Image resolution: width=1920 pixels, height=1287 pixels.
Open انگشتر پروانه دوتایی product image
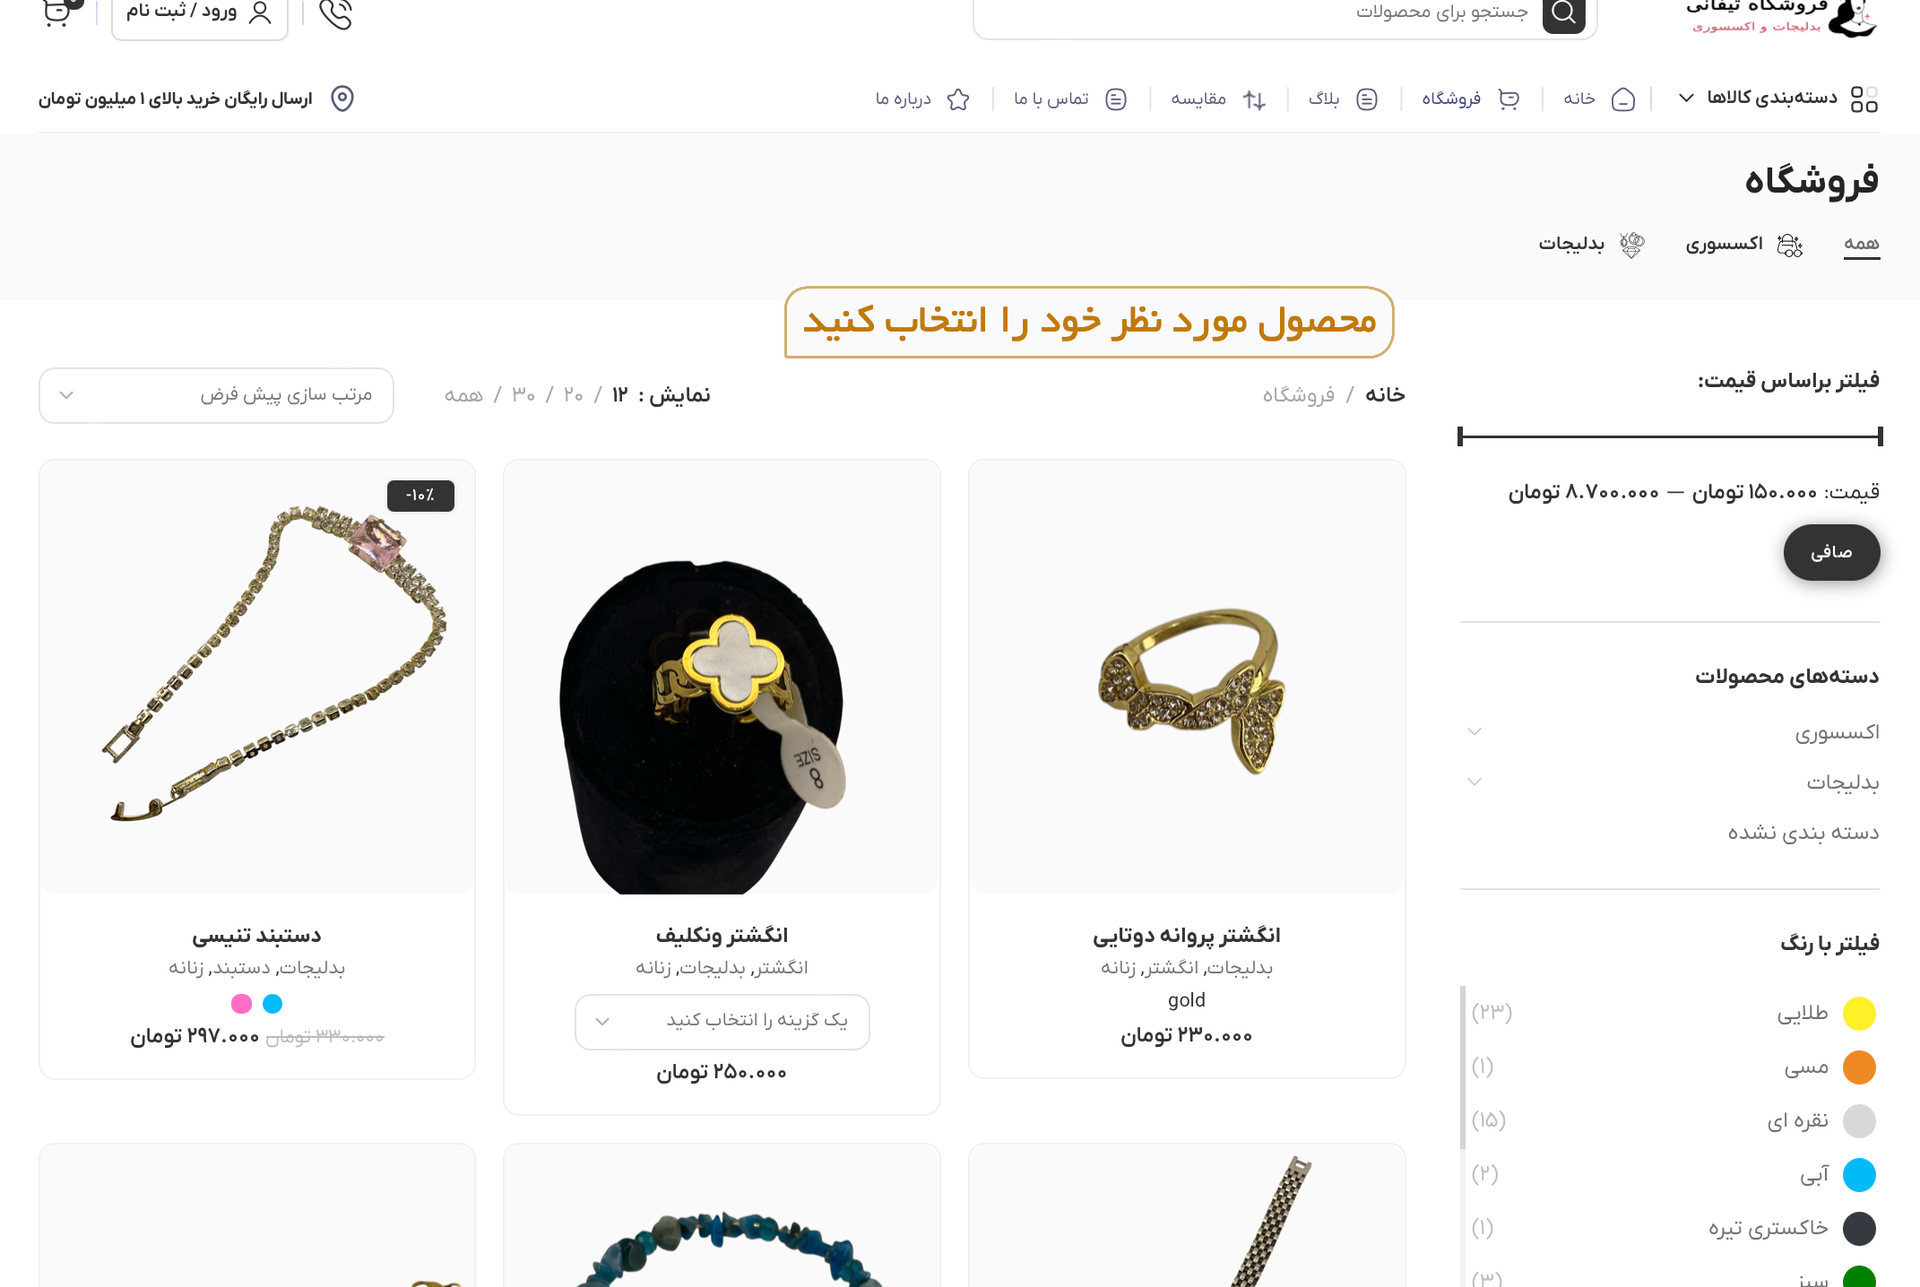tap(1187, 677)
